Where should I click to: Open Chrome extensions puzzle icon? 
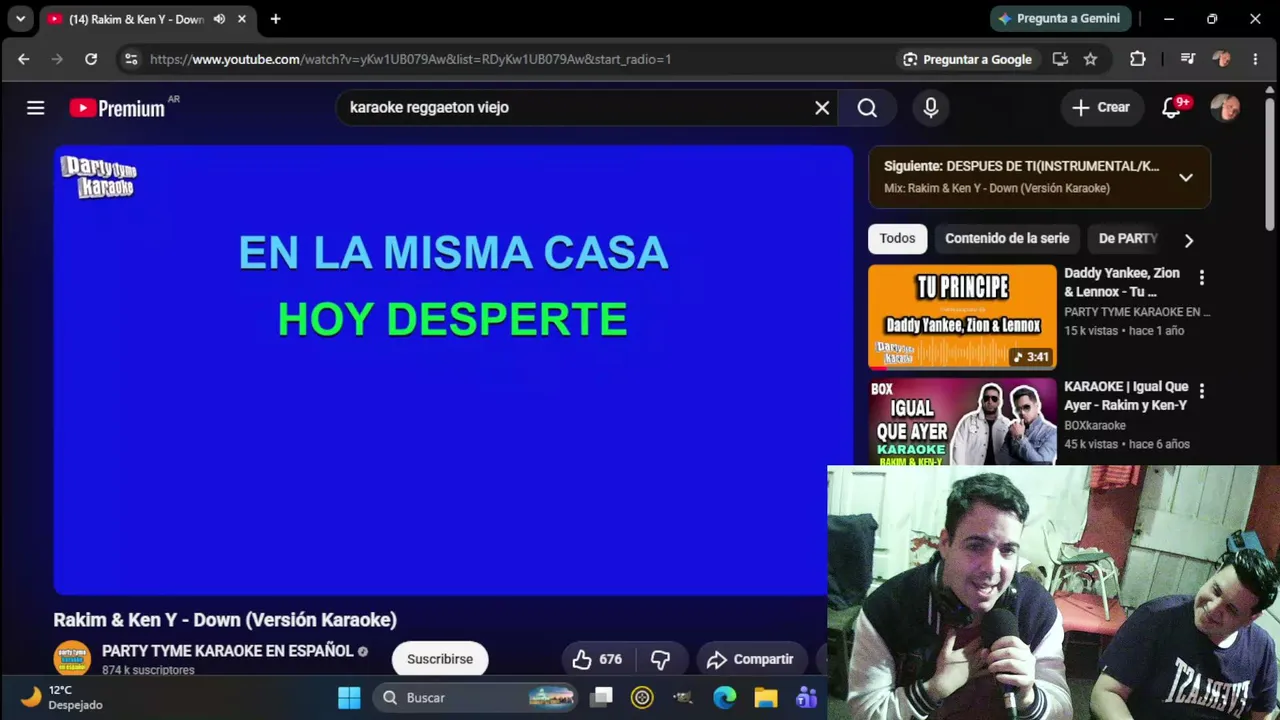point(1138,59)
